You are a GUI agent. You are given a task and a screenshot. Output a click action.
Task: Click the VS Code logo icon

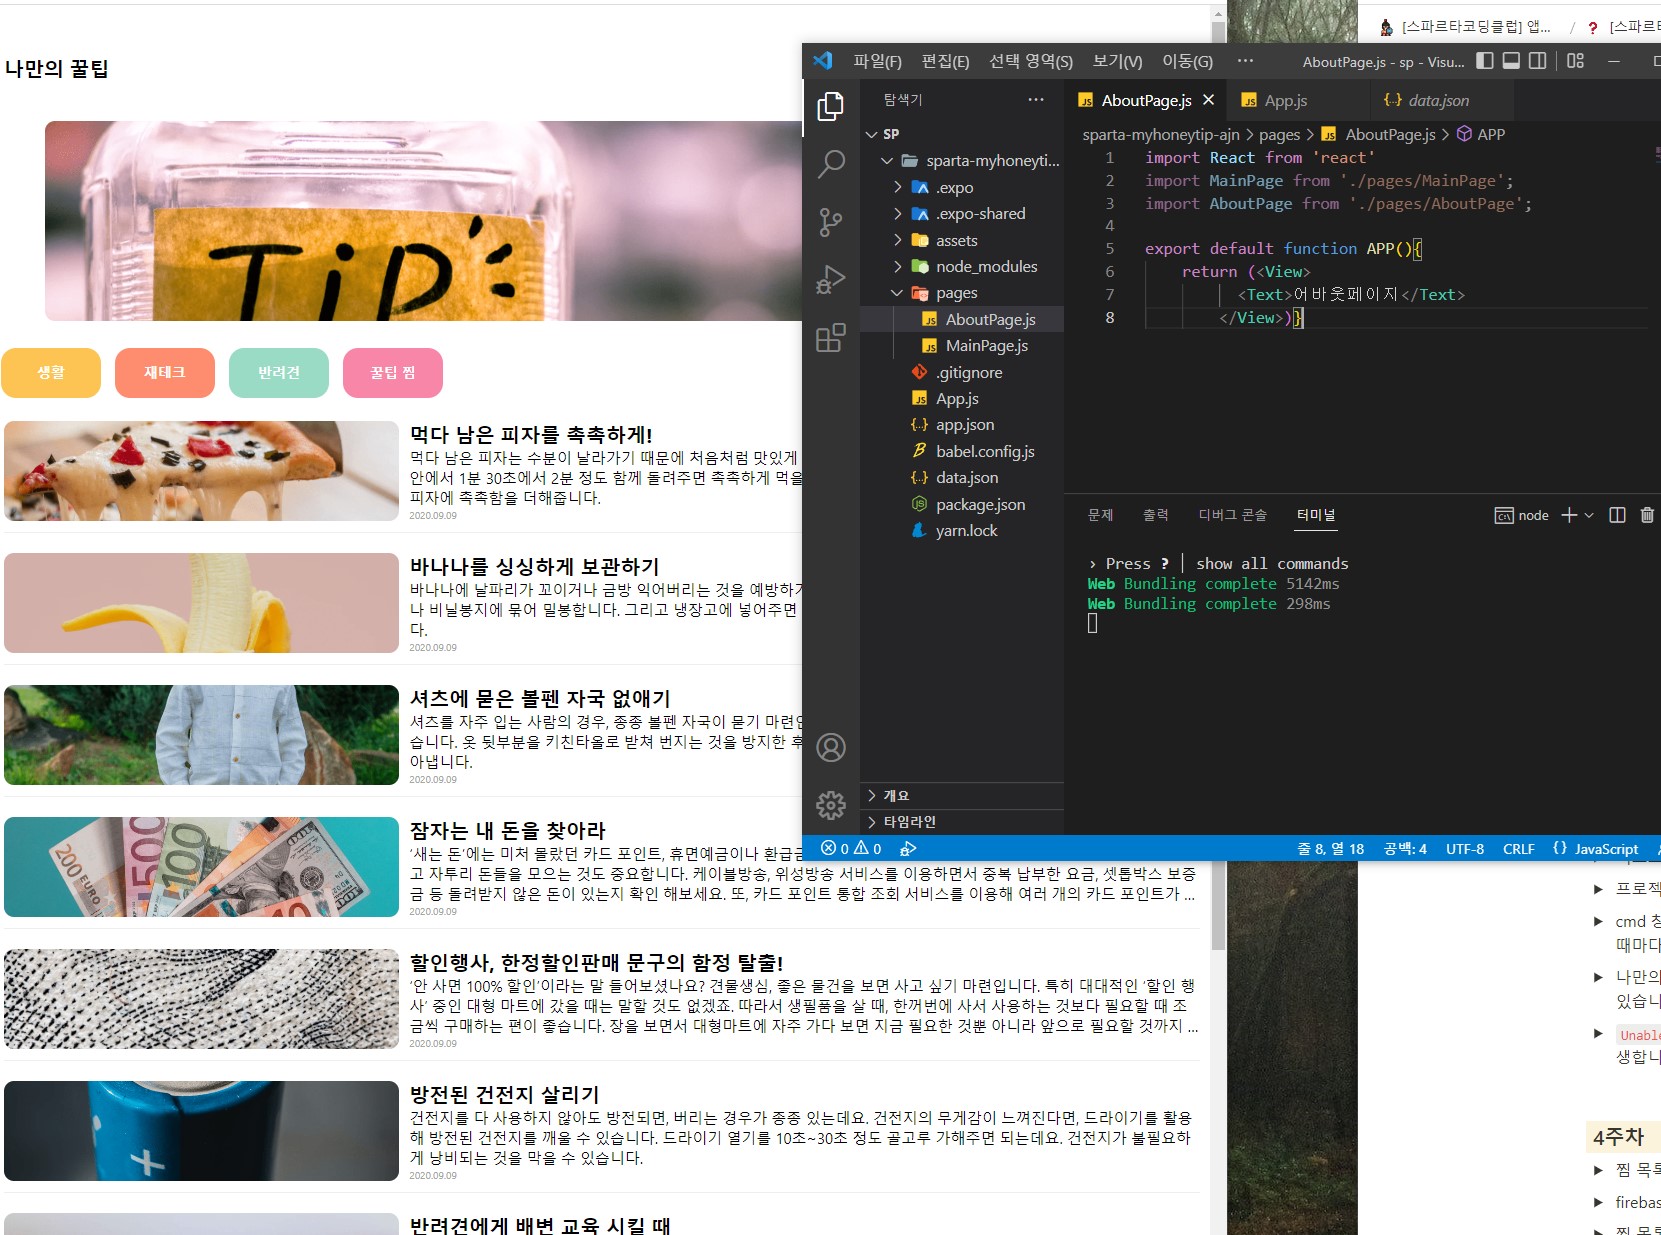[823, 60]
